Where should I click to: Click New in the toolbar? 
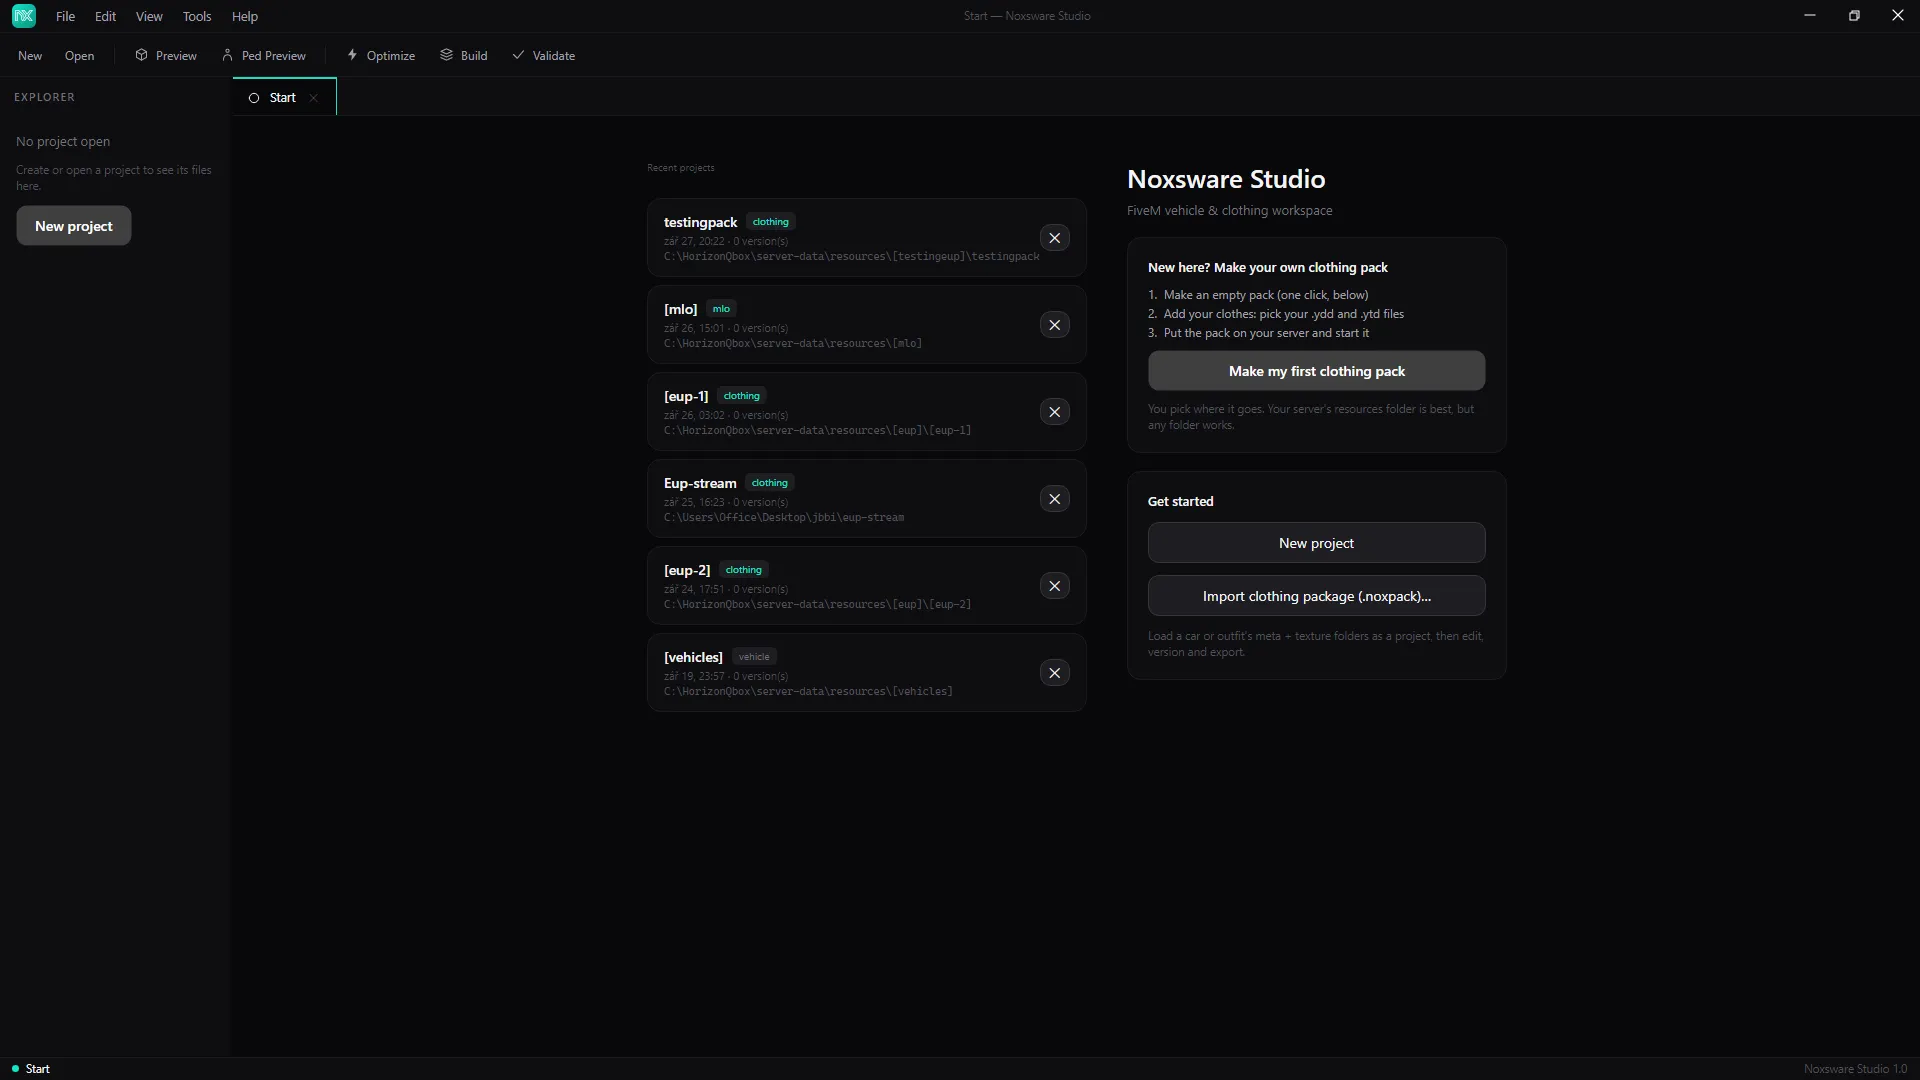[x=30, y=56]
